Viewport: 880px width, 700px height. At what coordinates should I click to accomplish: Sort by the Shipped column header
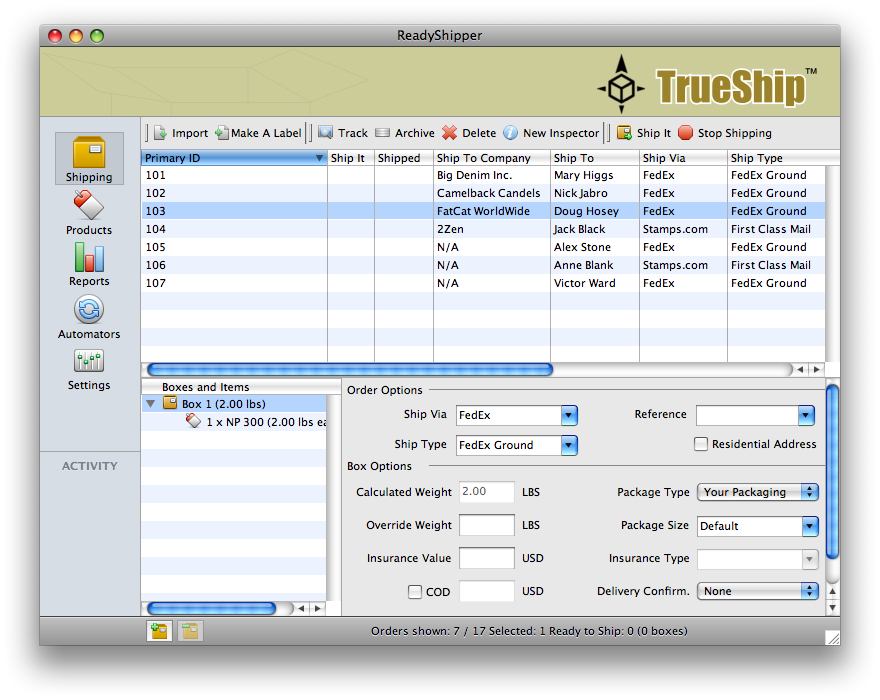(x=404, y=158)
